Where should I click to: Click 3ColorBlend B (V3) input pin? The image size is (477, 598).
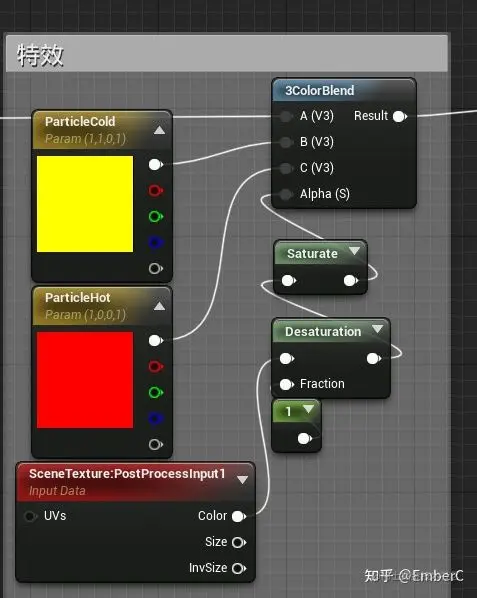286,142
